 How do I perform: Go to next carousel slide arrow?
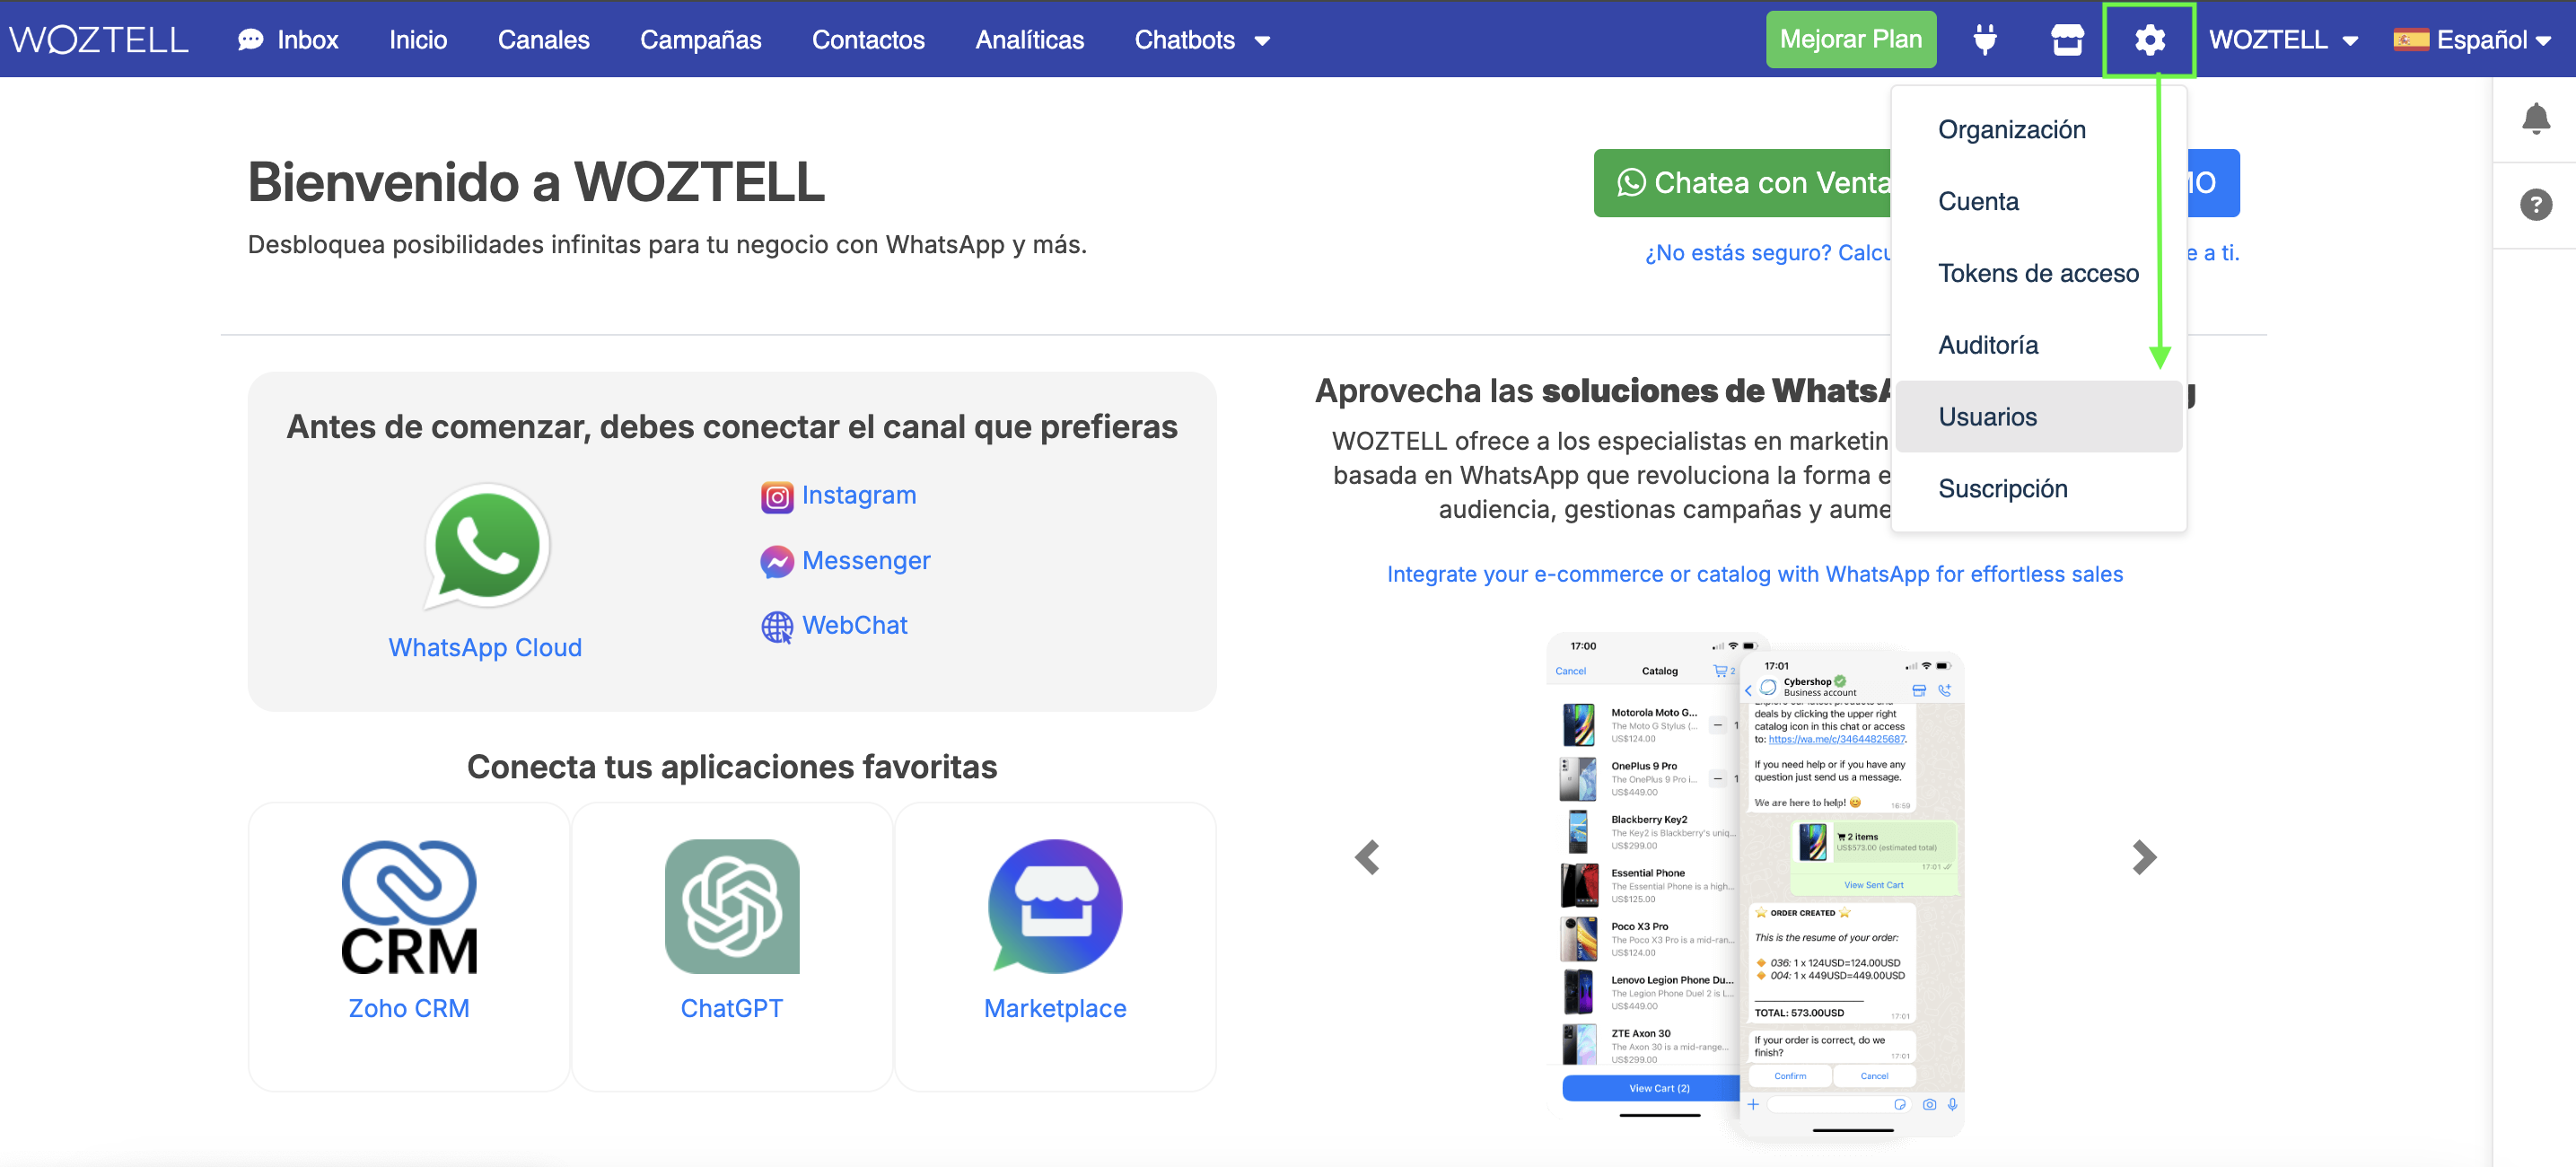pos(2143,857)
